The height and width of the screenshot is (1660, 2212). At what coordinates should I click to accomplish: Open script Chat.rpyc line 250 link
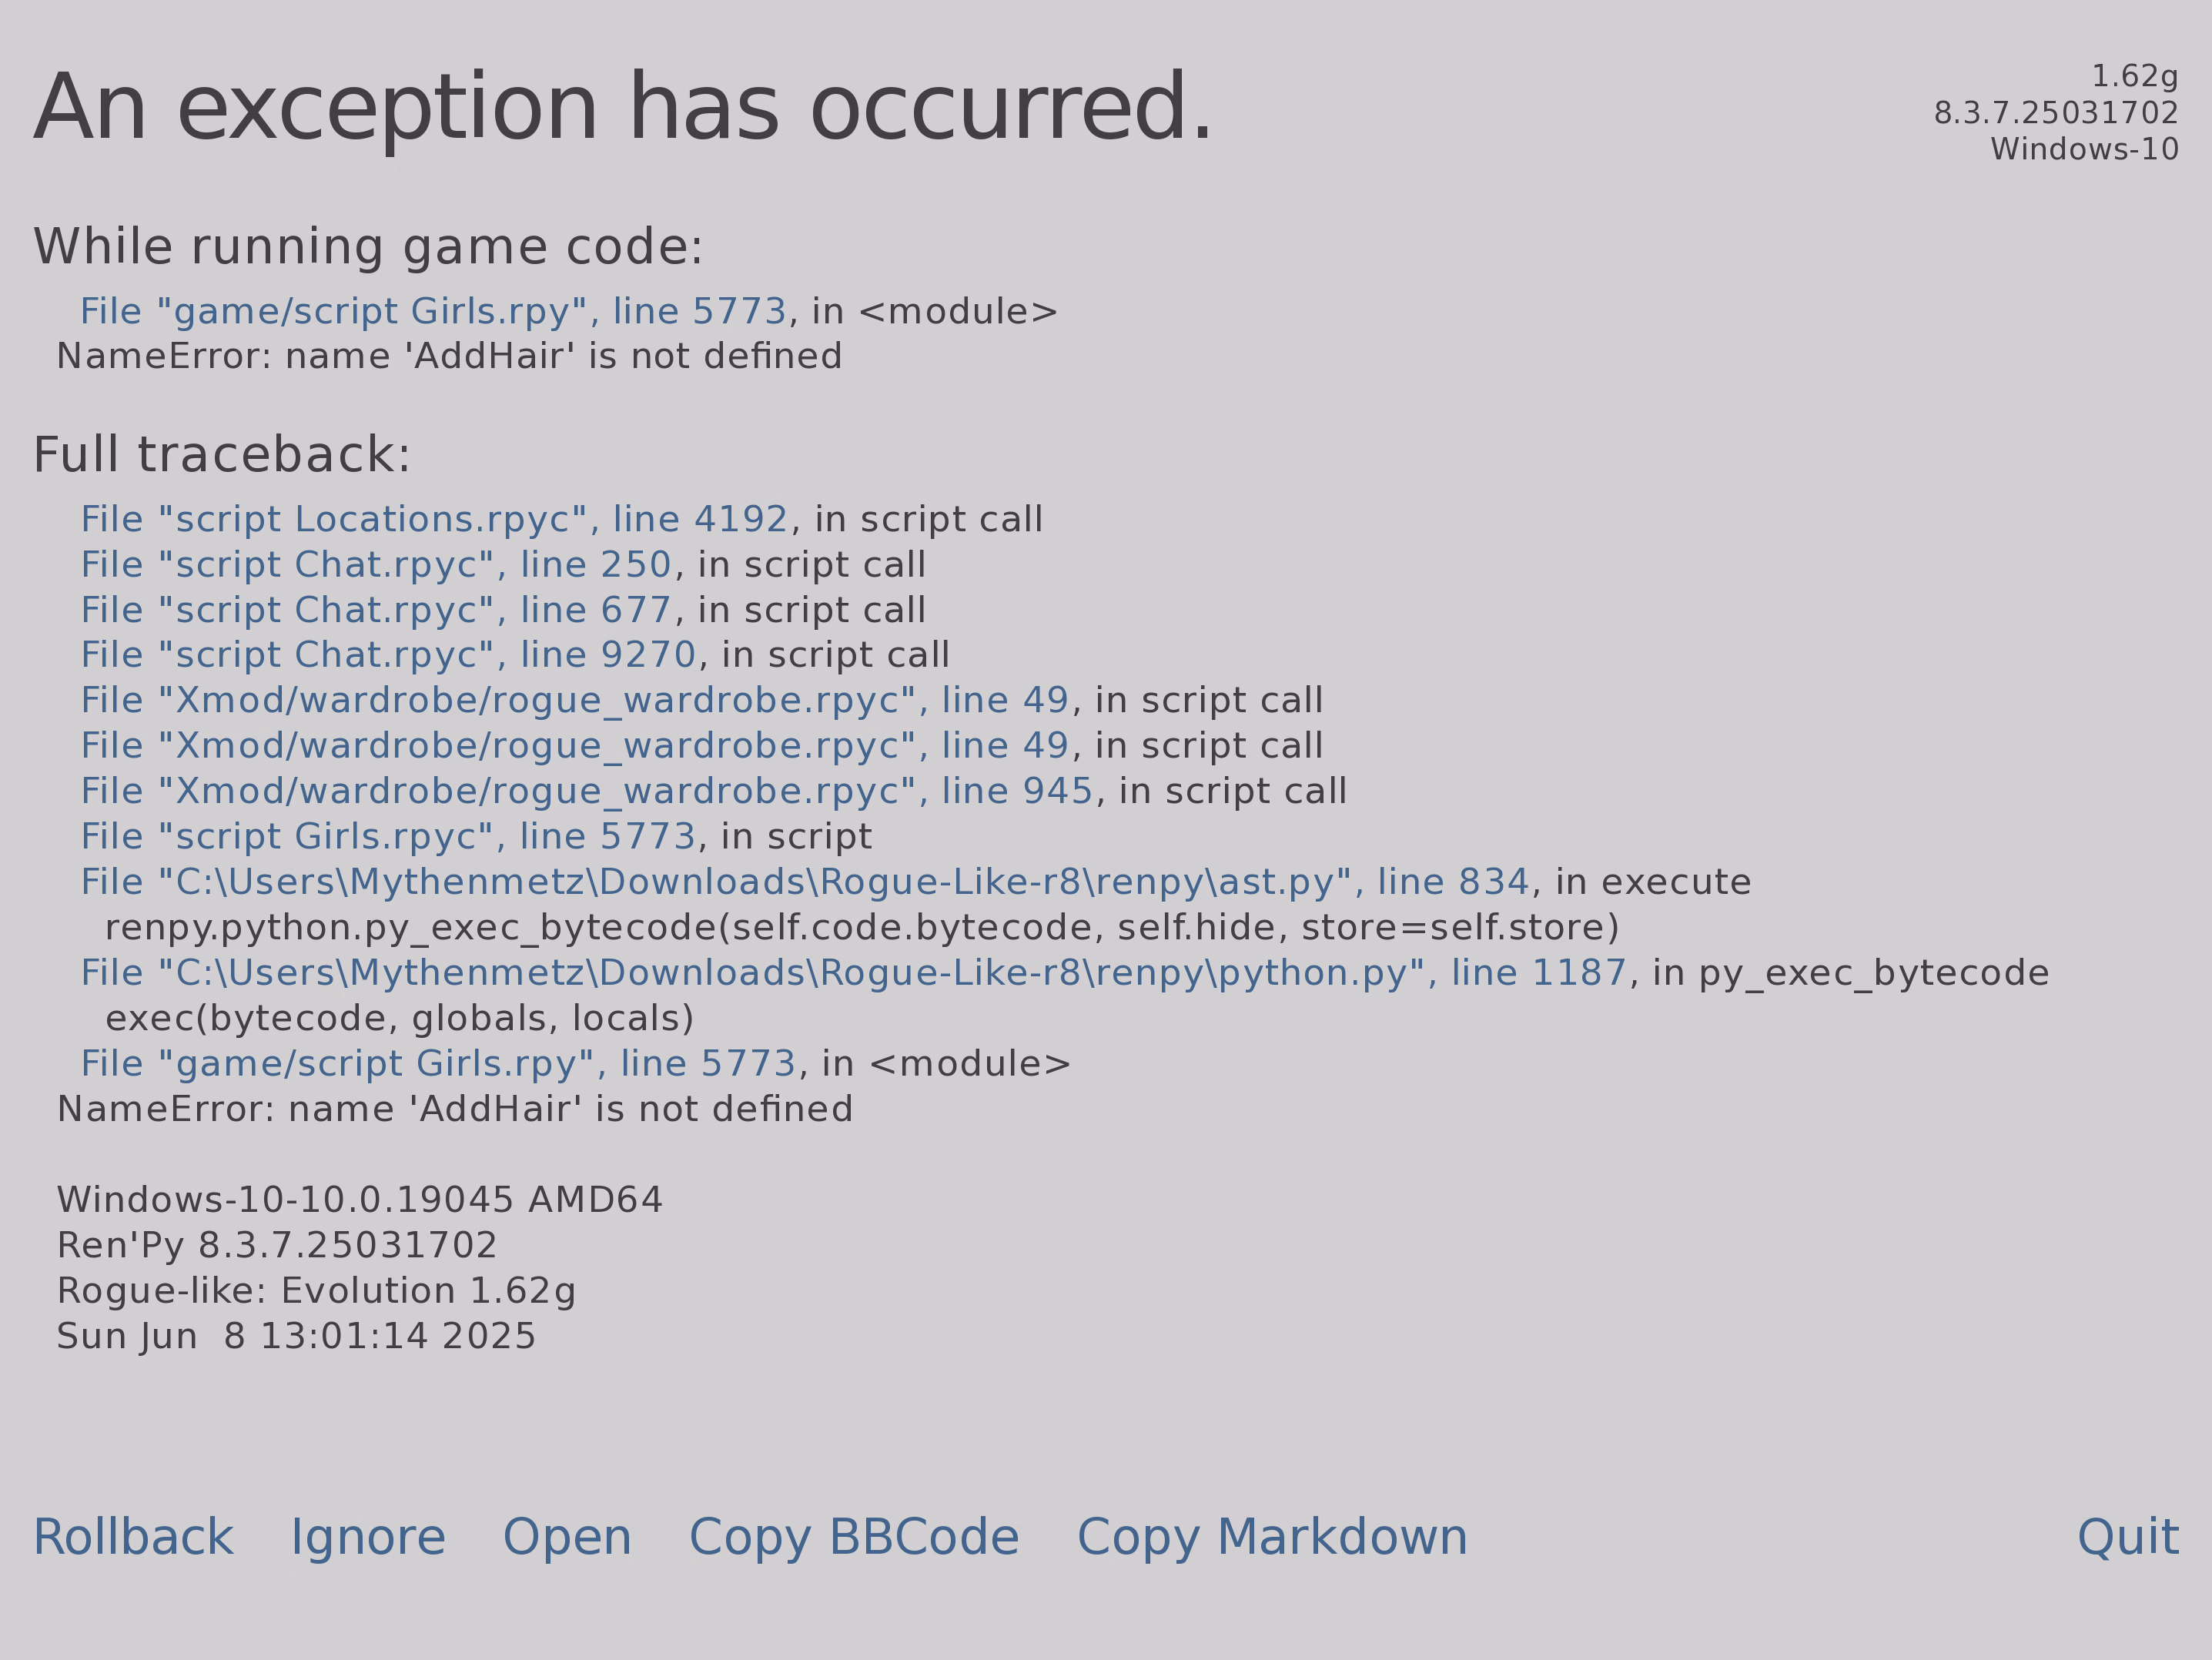tap(376, 565)
